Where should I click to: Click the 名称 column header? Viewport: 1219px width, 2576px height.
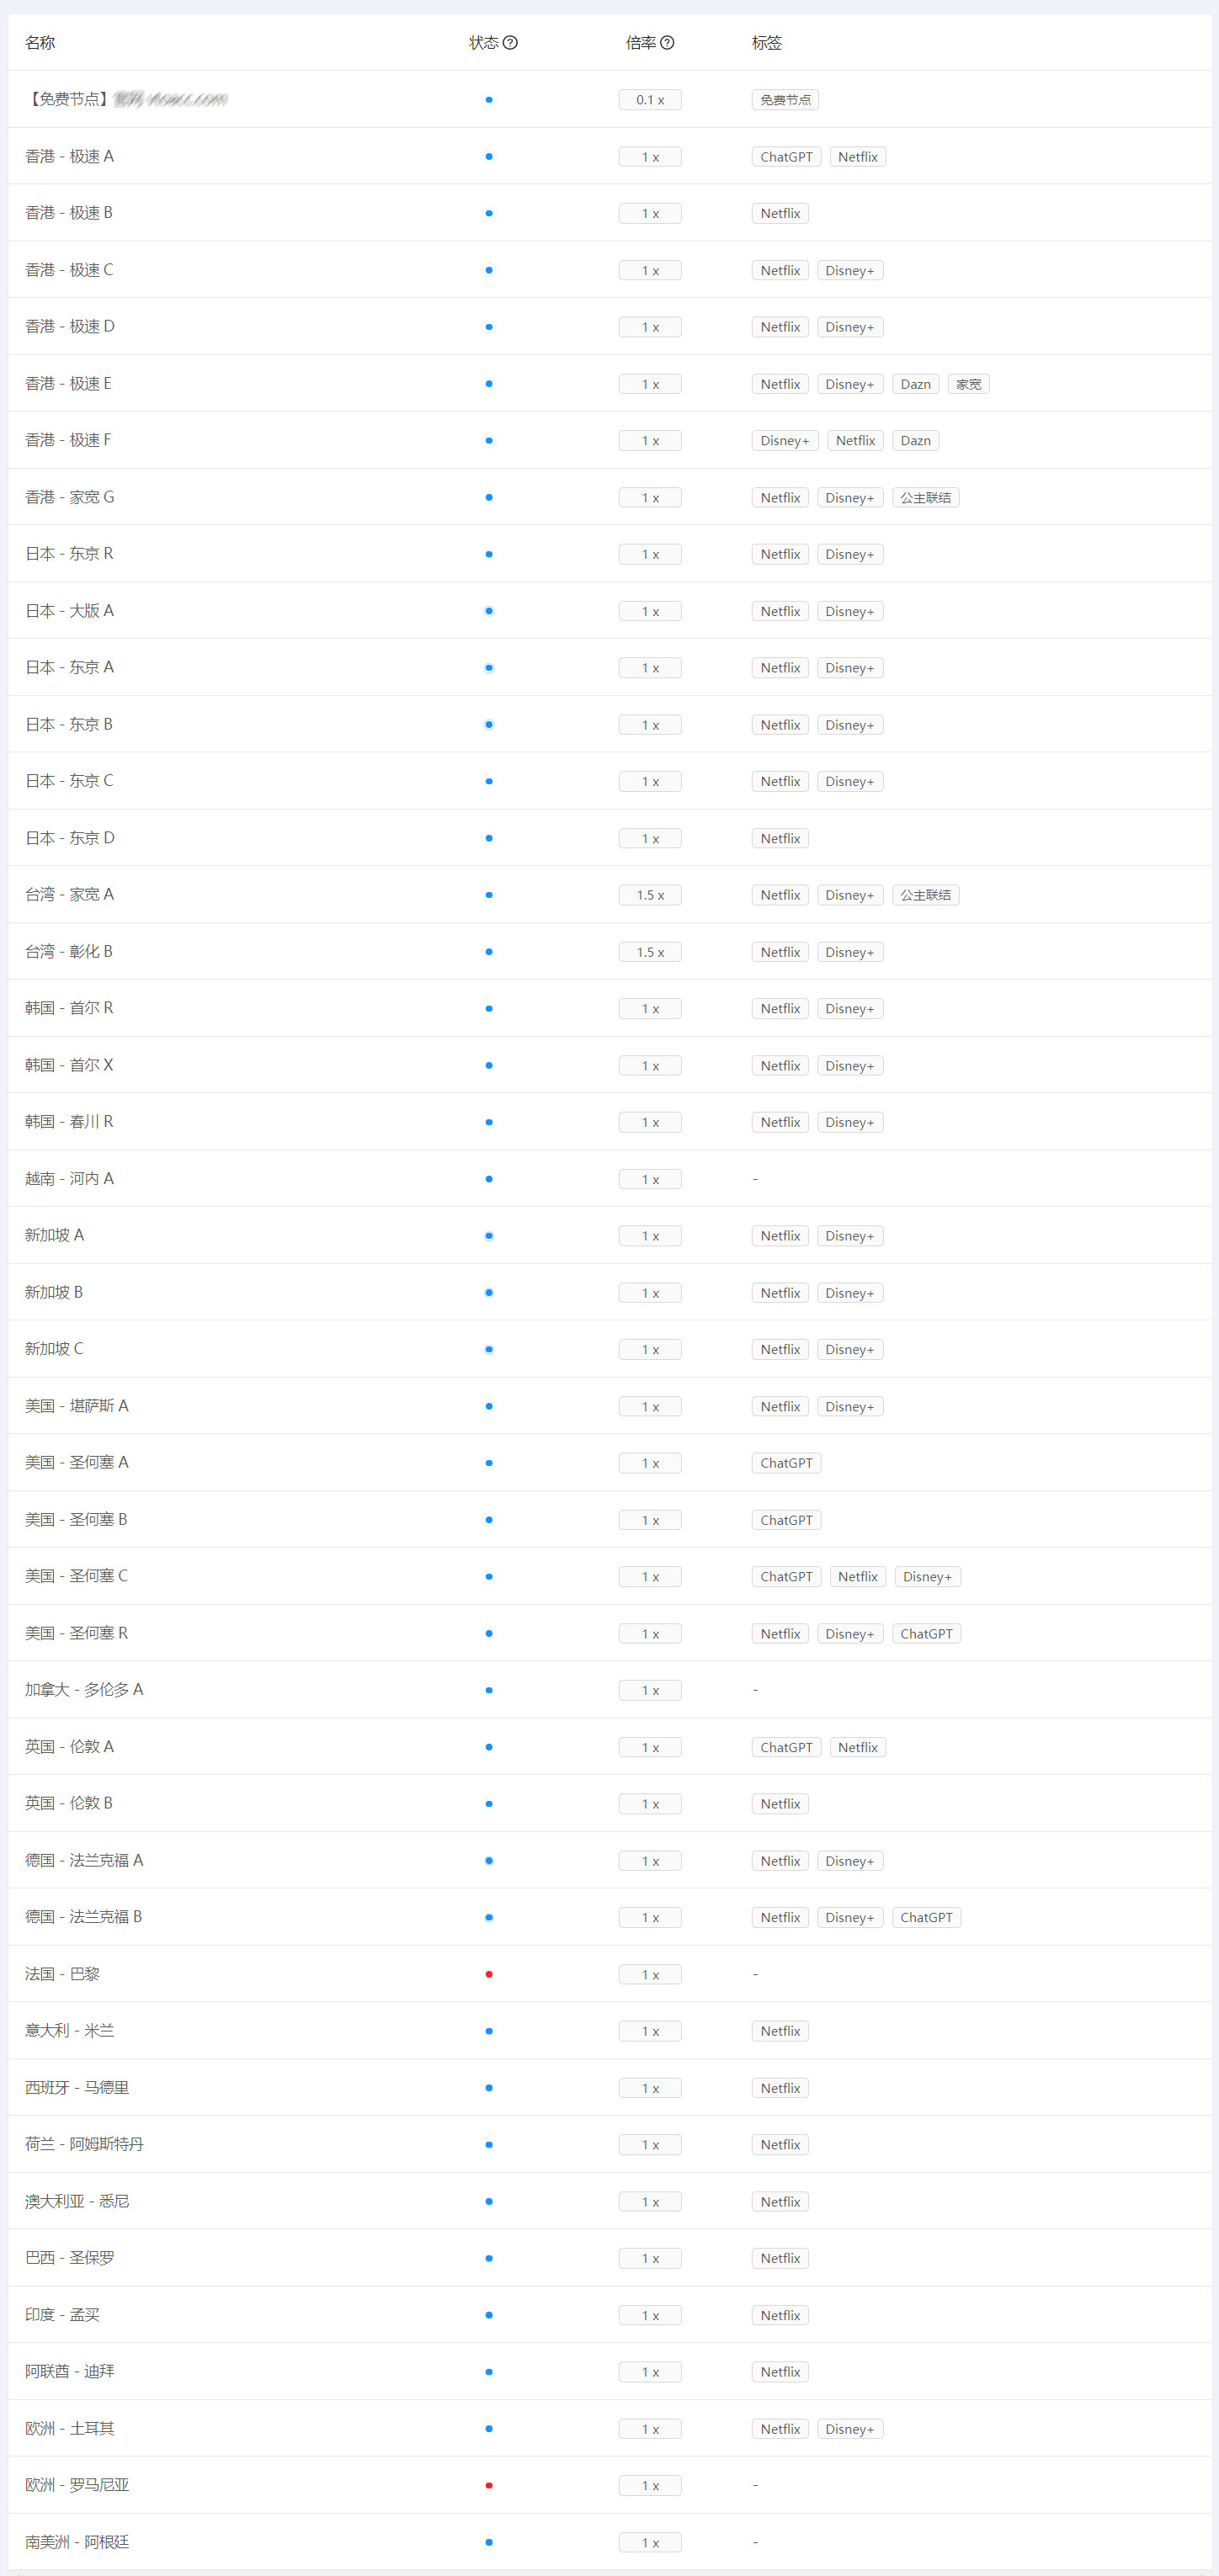[x=40, y=43]
